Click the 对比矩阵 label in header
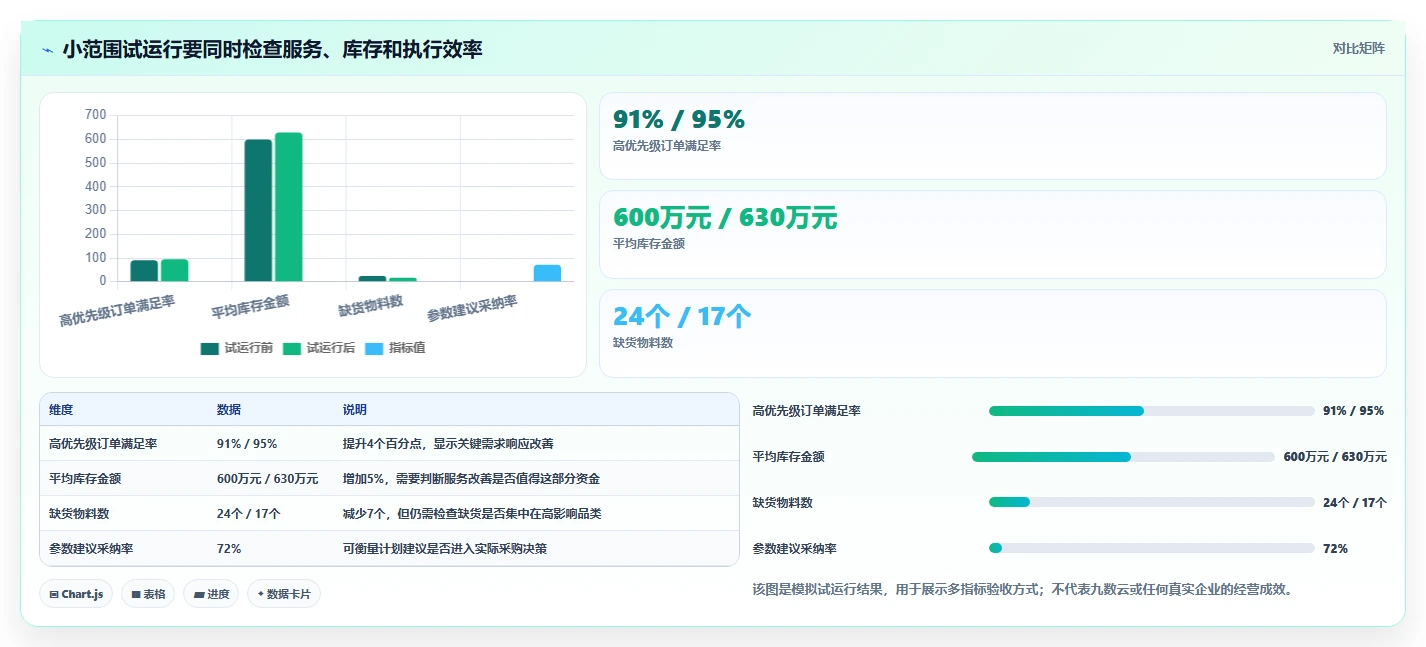1426x647 pixels. 1358,48
